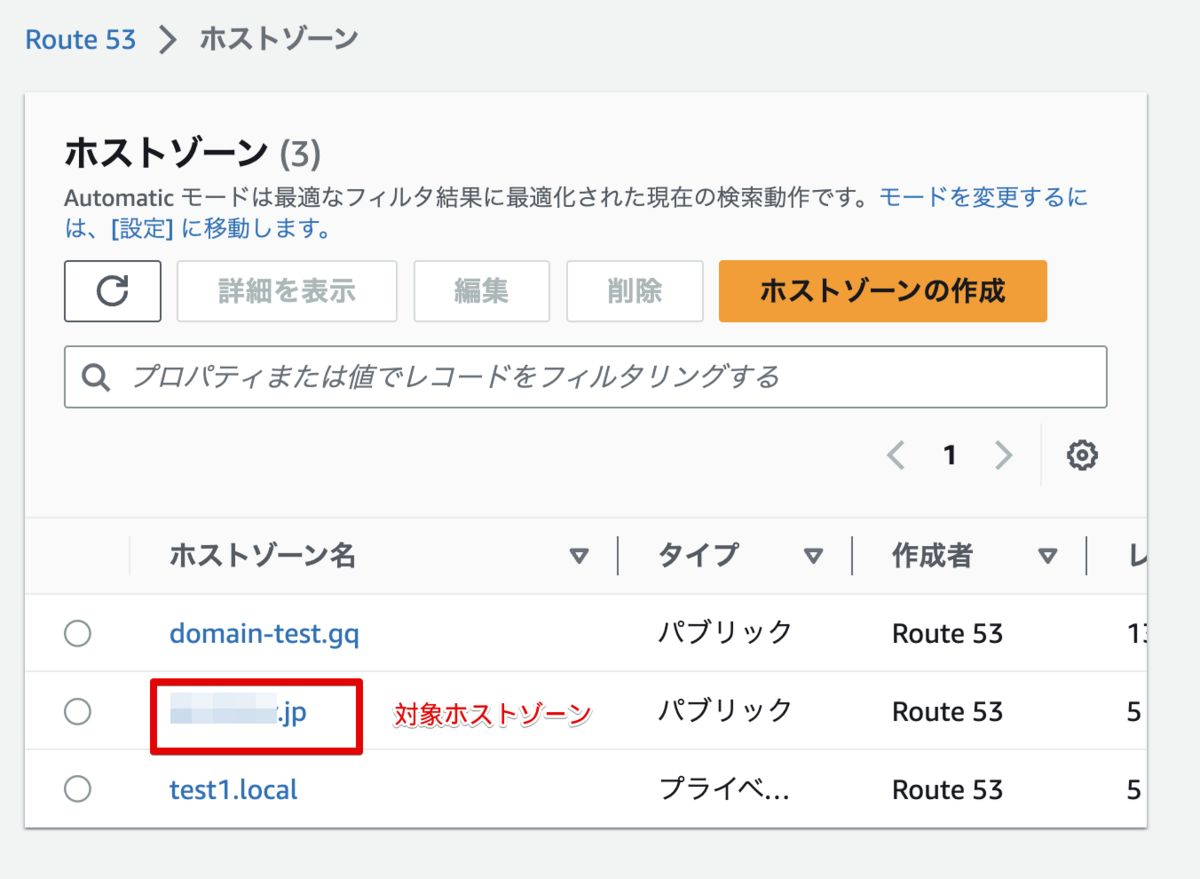Click the refresh hosted zones icon

pyautogui.click(x=113, y=291)
